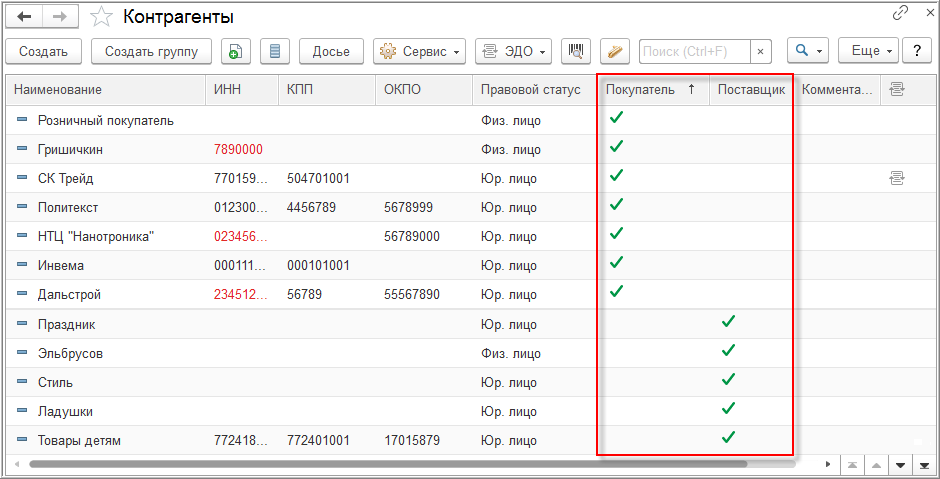940x479 pixels.
Task: Click the right arrow of horizontal scrollbar
Action: (x=829, y=464)
